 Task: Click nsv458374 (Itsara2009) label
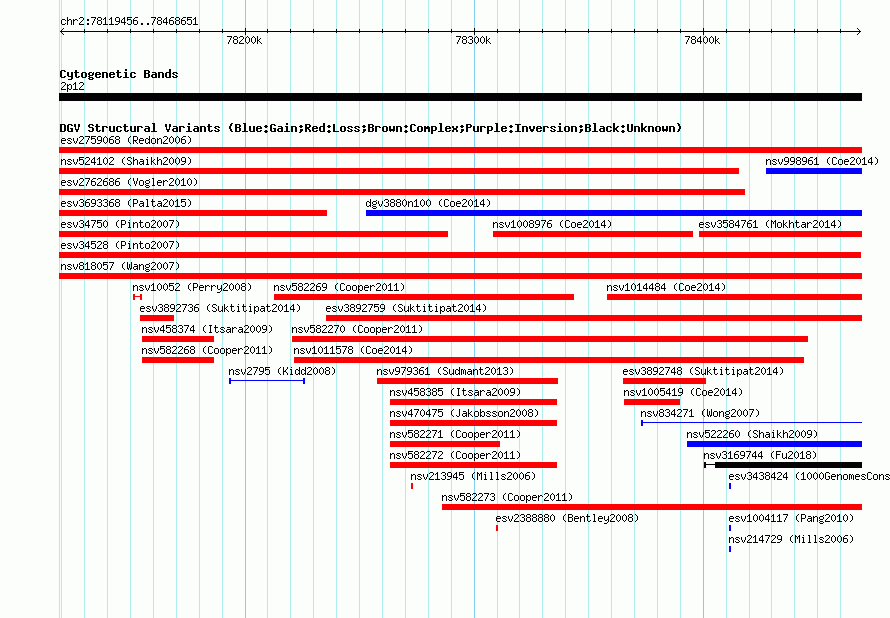point(207,329)
